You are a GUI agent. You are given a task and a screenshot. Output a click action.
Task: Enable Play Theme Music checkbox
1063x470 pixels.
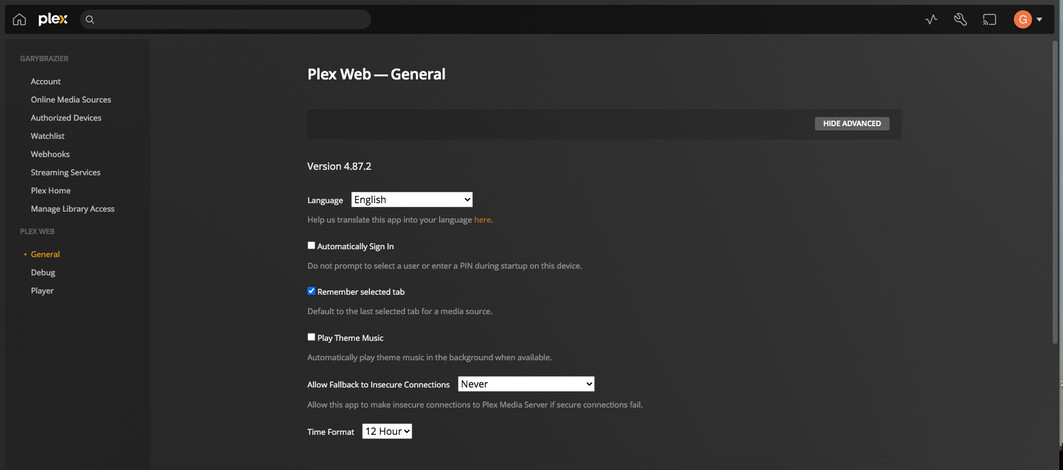[x=311, y=337]
